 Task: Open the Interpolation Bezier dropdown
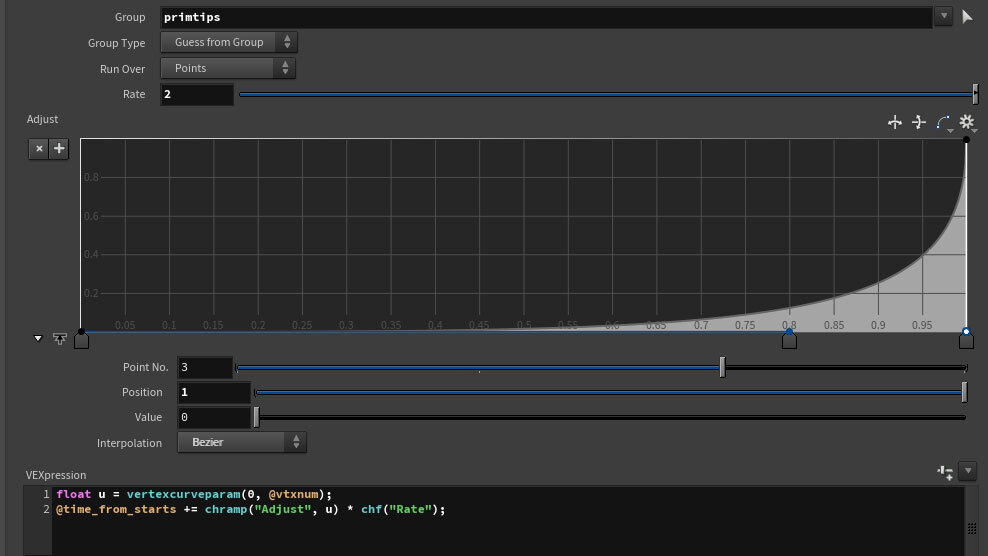[x=242, y=443]
